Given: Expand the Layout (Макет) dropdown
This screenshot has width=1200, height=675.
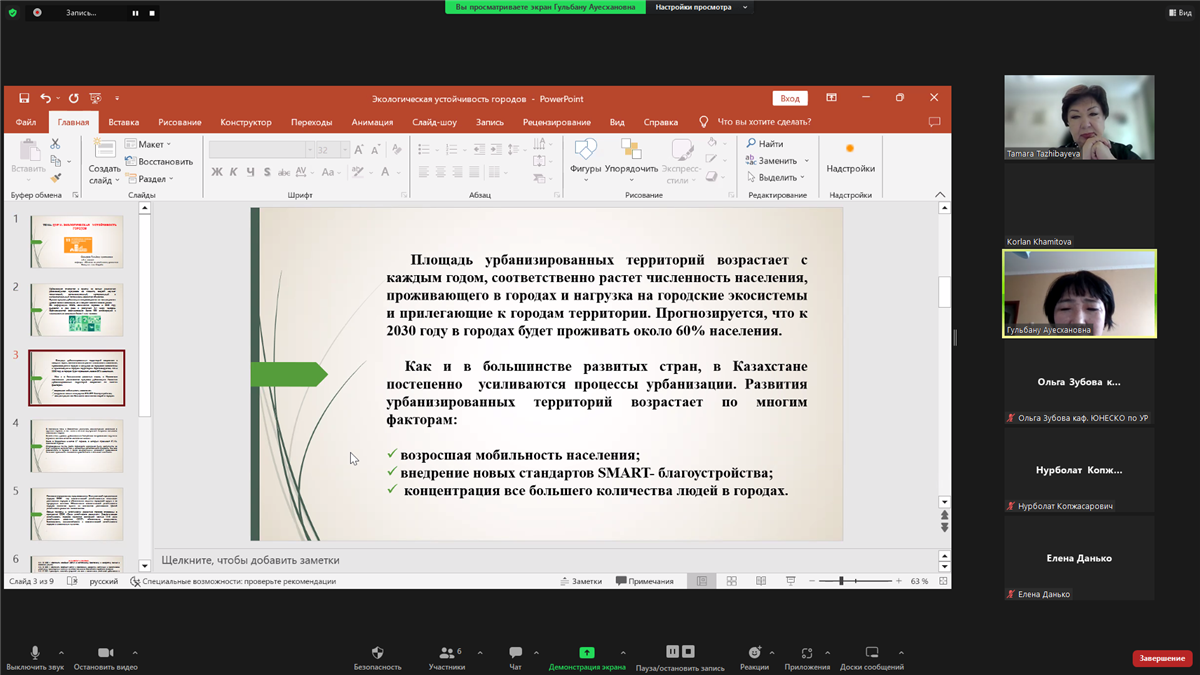Looking at the screenshot, I should pyautogui.click(x=148, y=144).
